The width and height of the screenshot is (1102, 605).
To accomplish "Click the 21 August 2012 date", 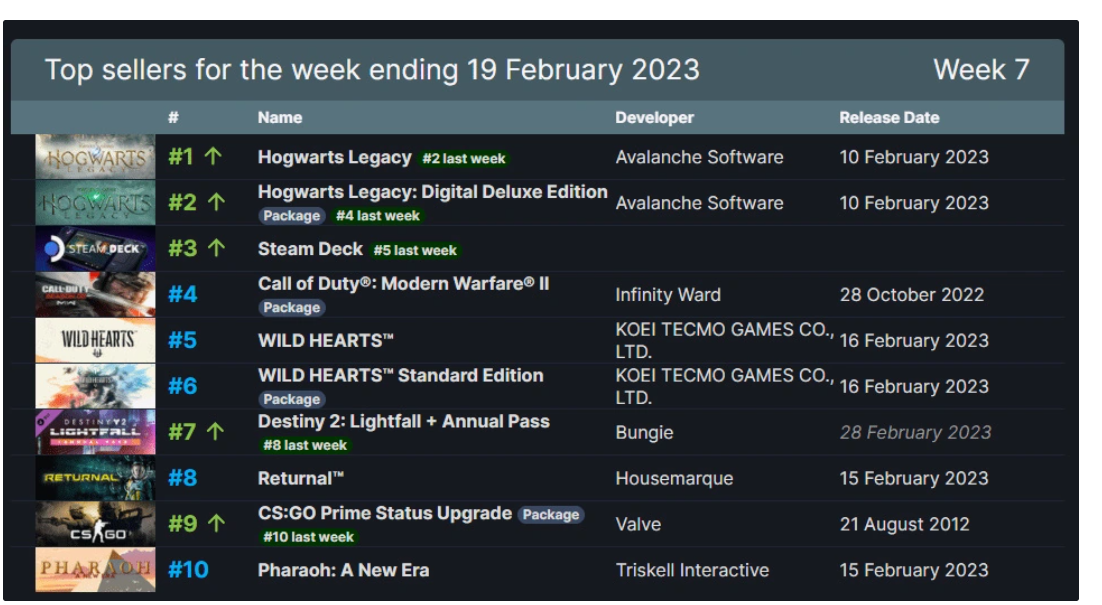I will tap(904, 524).
